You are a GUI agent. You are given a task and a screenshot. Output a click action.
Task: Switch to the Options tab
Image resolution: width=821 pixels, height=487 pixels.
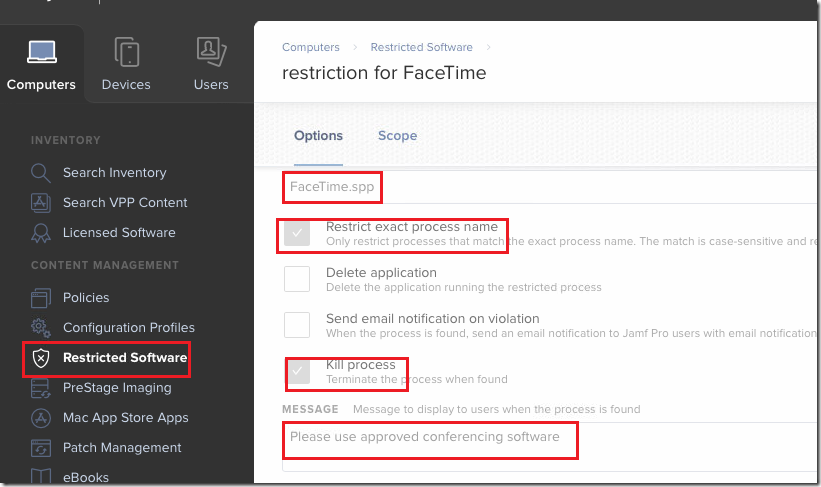(318, 136)
